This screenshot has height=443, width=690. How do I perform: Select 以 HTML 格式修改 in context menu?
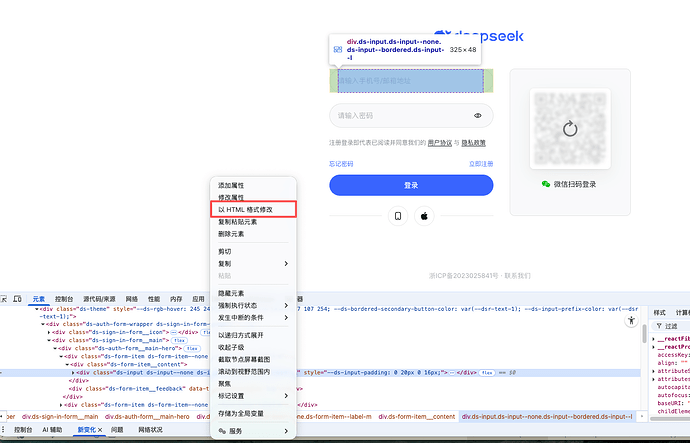[x=245, y=209]
